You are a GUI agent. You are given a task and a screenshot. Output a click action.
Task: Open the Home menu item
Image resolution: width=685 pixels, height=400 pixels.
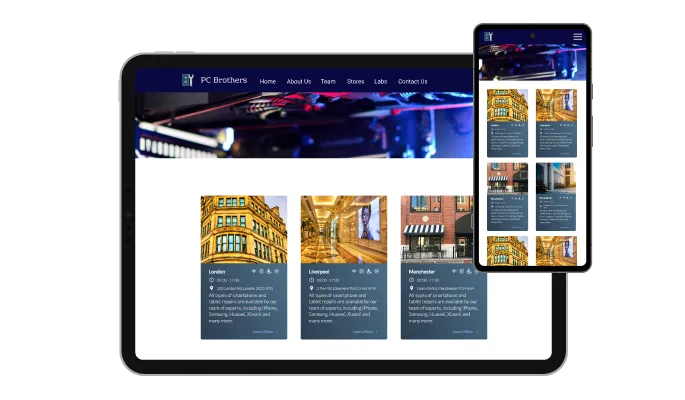pyautogui.click(x=268, y=81)
